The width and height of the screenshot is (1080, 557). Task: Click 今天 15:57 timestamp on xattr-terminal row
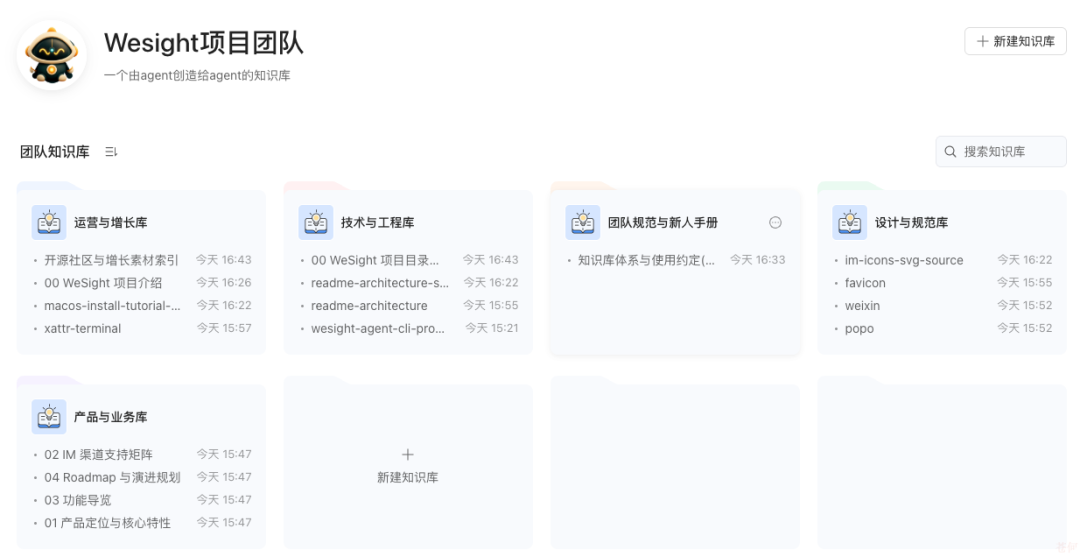click(x=225, y=328)
